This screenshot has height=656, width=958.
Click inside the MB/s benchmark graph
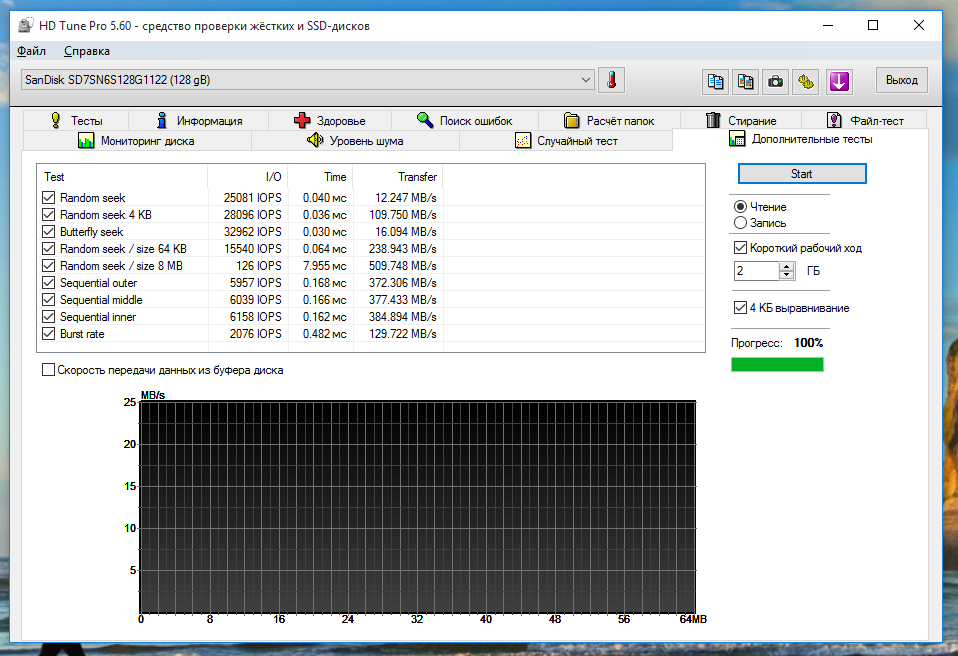(x=418, y=507)
